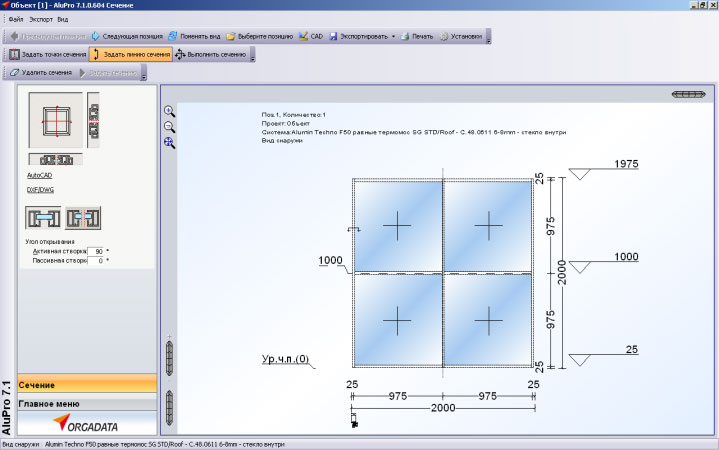The width and height of the screenshot is (719, 450).
Task: Toggle 'Задать точки сечения' mode
Action: [47, 55]
